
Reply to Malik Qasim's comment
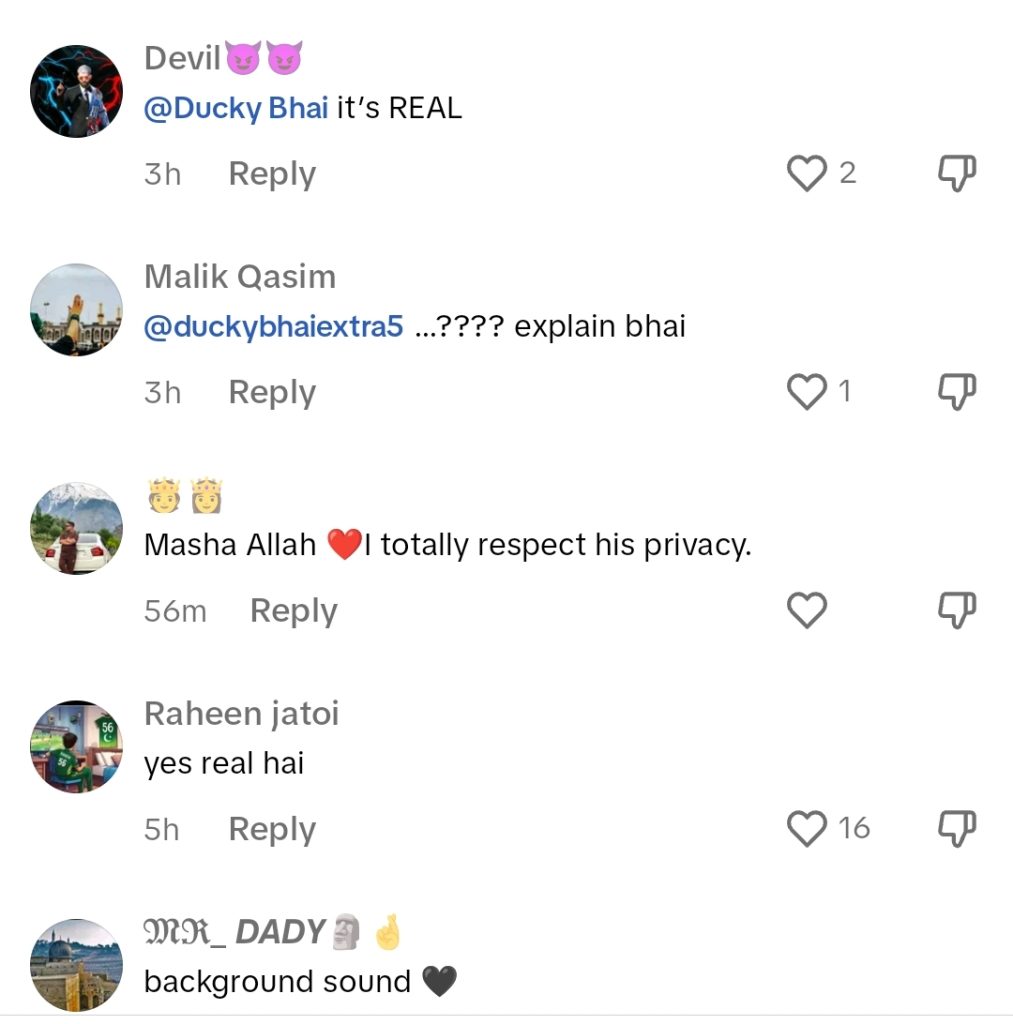(x=272, y=392)
